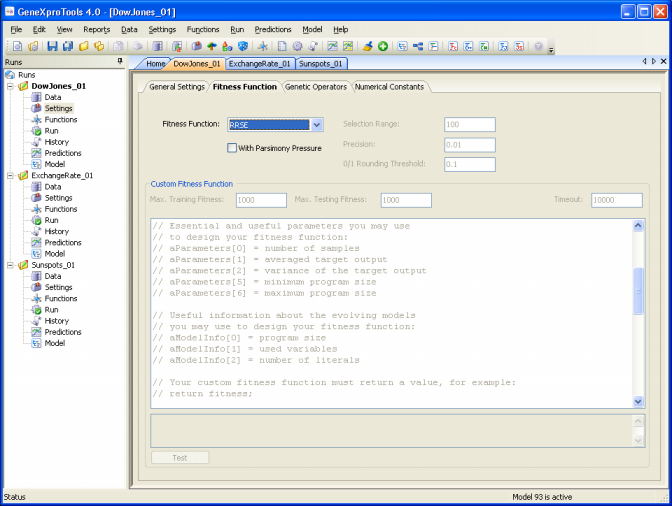Click the broom Clean toolbar icon
The height and width of the screenshot is (506, 672).
pyautogui.click(x=367, y=46)
